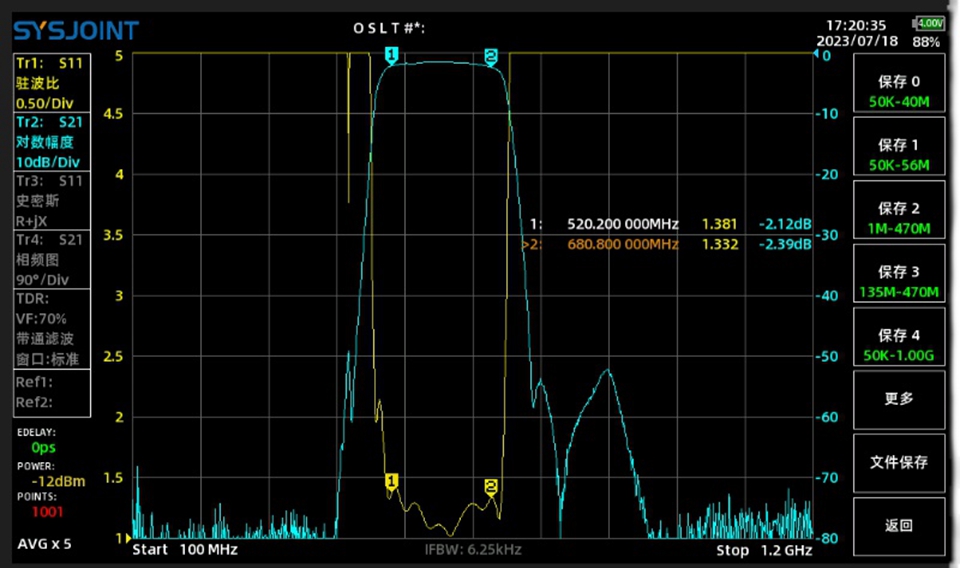This screenshot has height=568, width=960.
Task: Select the 保存 0 slot 50K-40M
Action: [x=898, y=91]
